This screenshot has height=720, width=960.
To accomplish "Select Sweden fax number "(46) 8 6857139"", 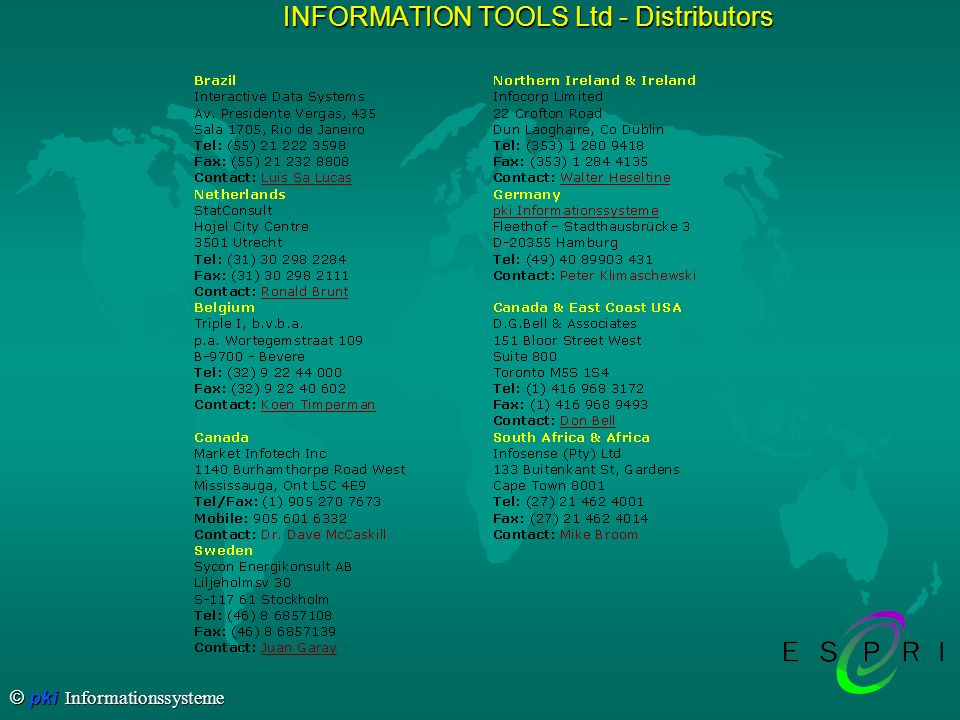I will coord(283,632).
